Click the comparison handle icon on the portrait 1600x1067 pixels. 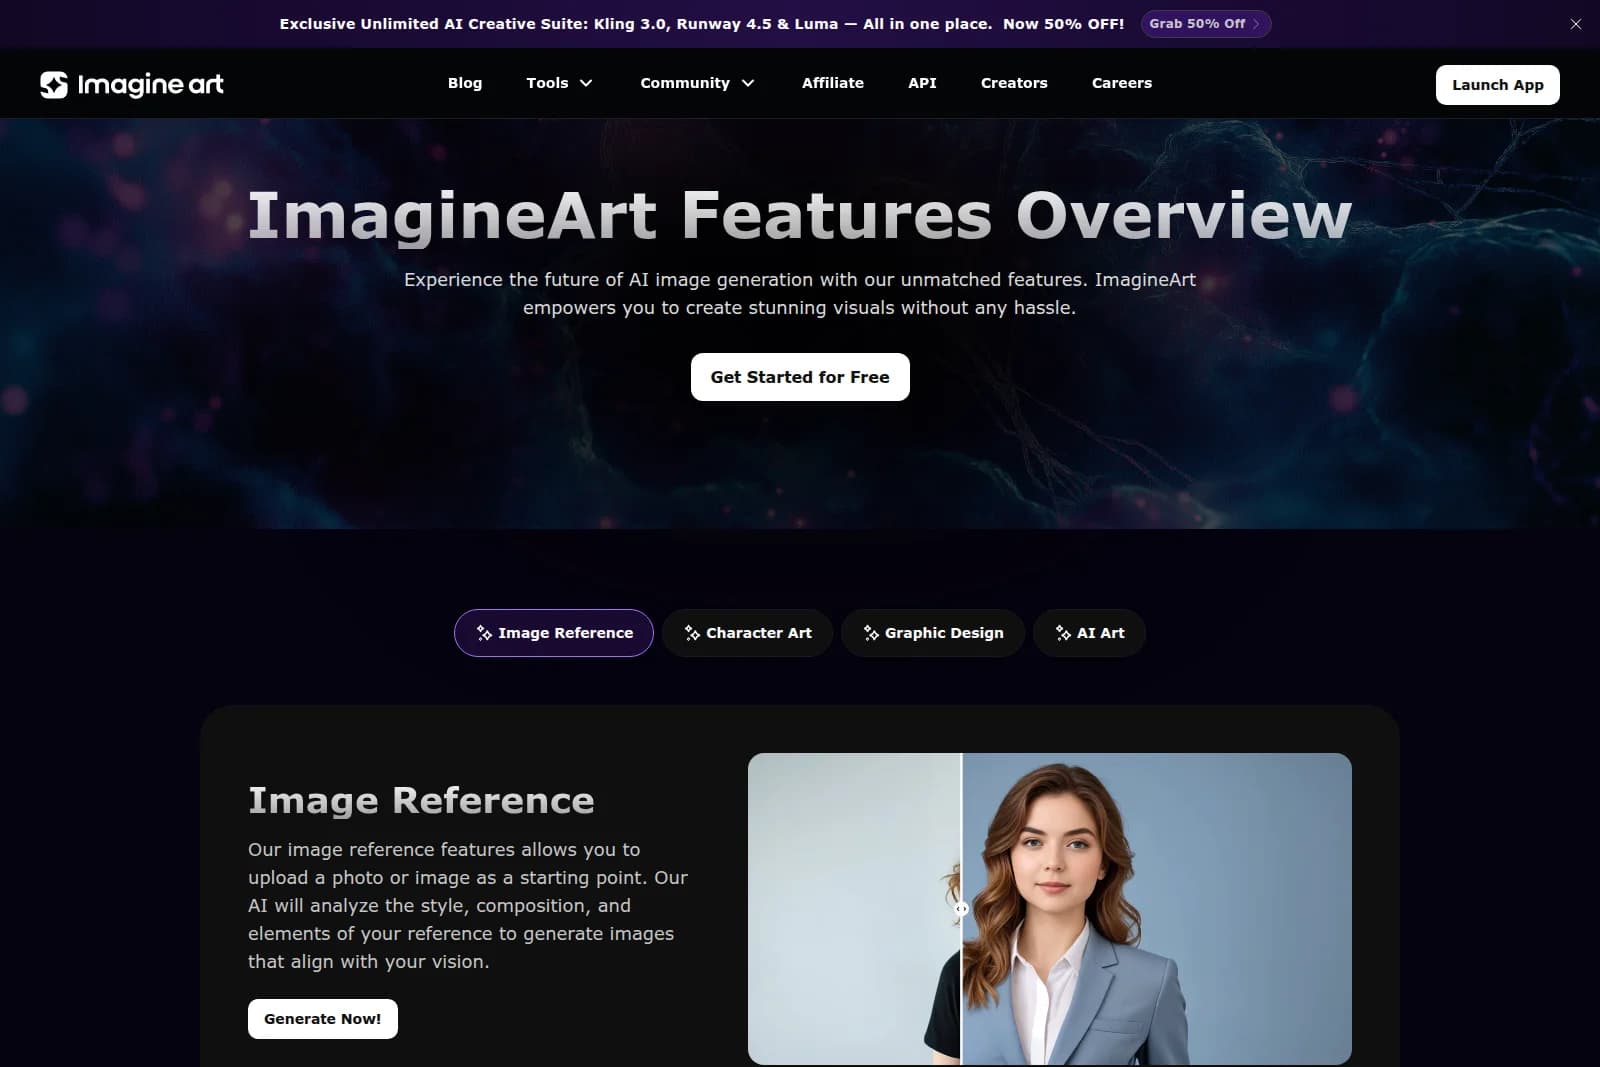[x=961, y=908]
